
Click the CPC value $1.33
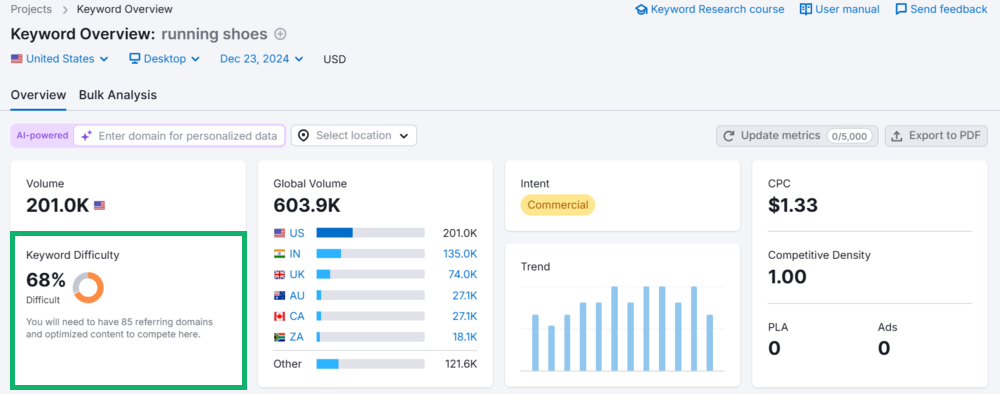pos(793,205)
